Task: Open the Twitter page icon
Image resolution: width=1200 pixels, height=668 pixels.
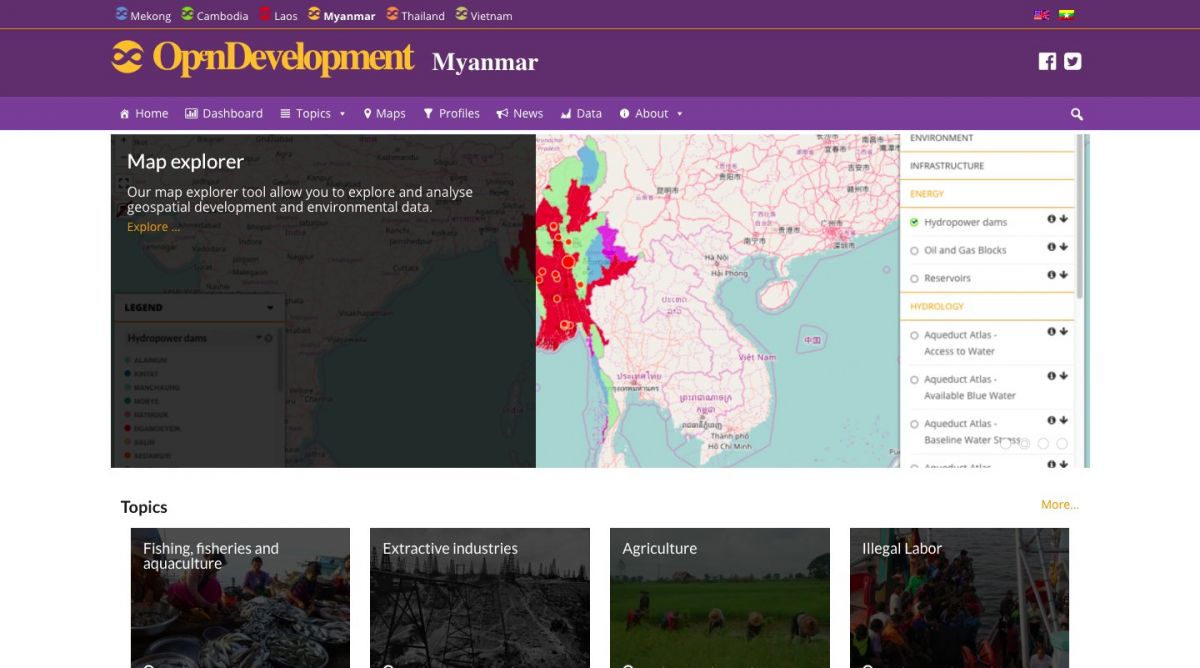Action: point(1072,61)
